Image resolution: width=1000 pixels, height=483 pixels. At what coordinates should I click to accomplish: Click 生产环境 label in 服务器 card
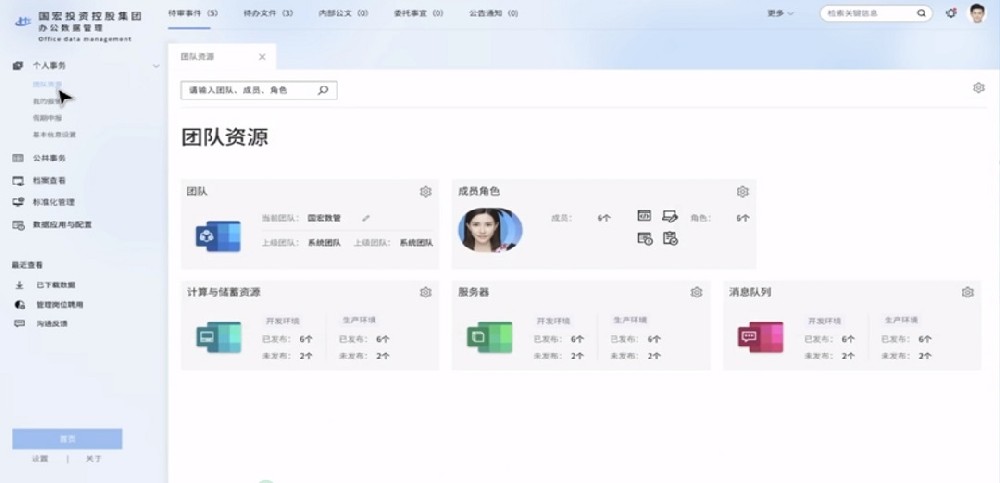point(630,320)
